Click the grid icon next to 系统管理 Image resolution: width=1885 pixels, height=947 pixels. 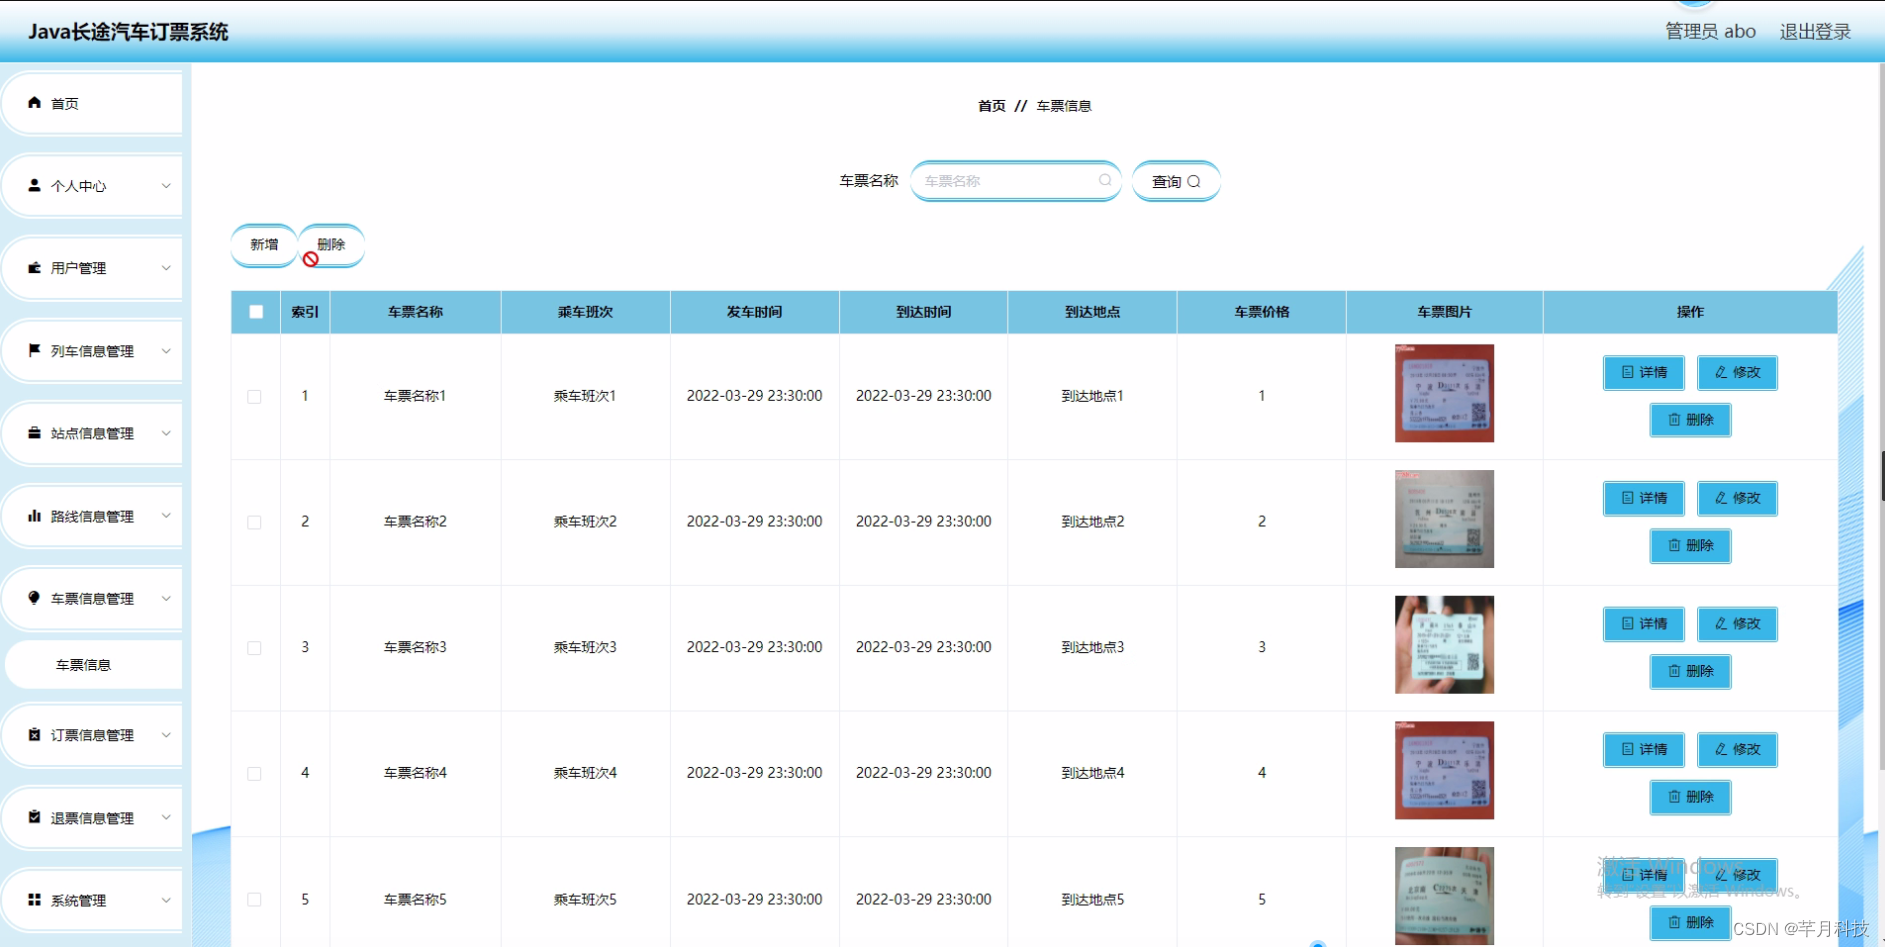(x=34, y=899)
